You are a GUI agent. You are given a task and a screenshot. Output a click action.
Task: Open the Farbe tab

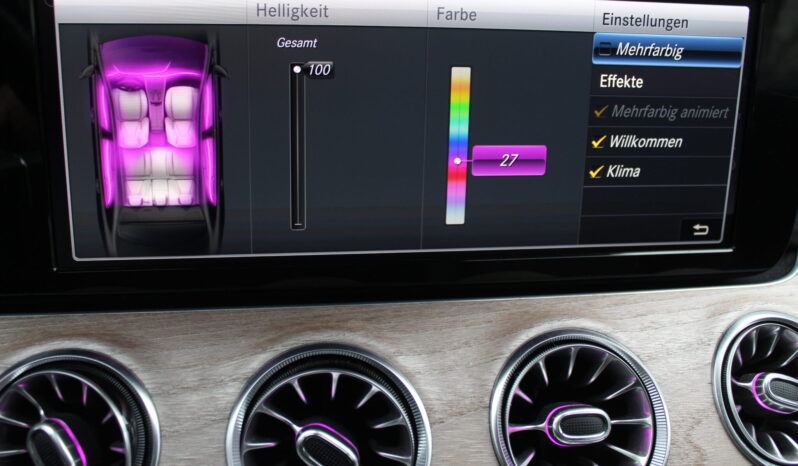[457, 14]
